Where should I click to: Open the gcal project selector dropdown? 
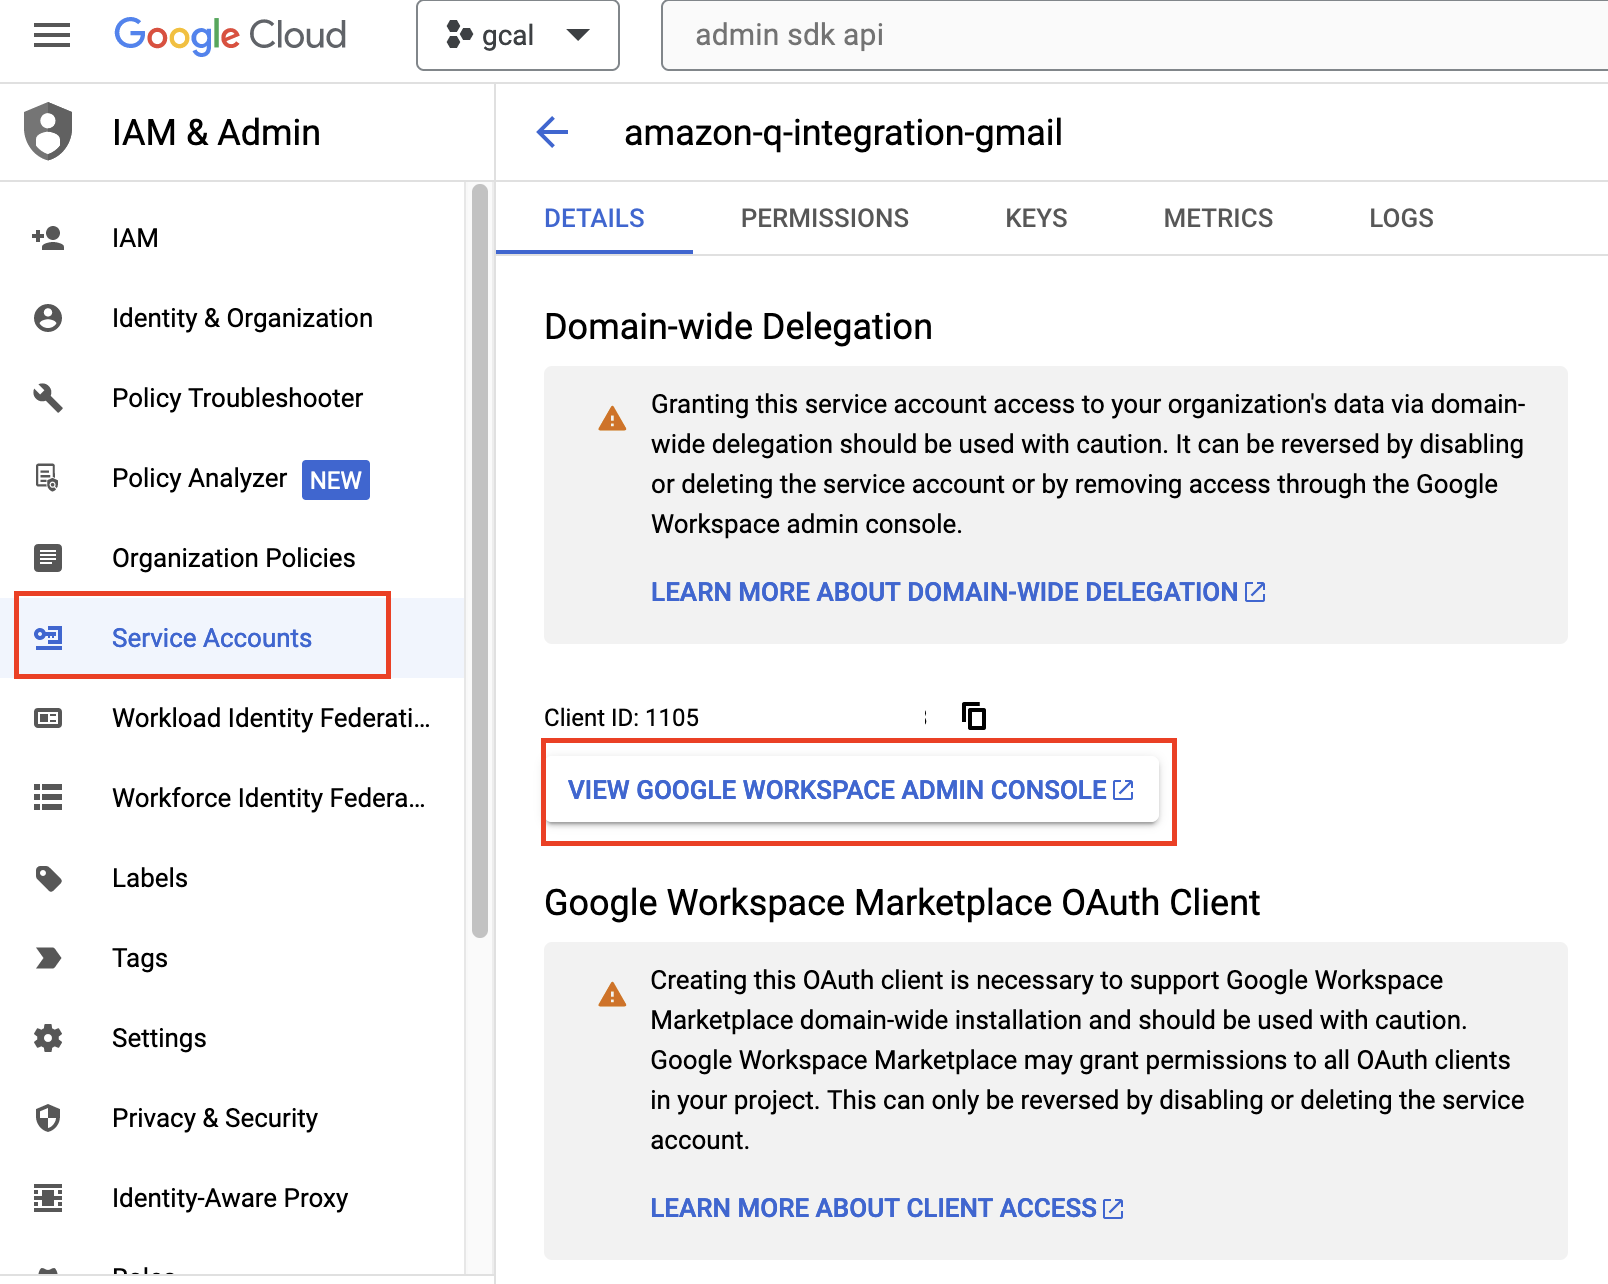coord(517,36)
